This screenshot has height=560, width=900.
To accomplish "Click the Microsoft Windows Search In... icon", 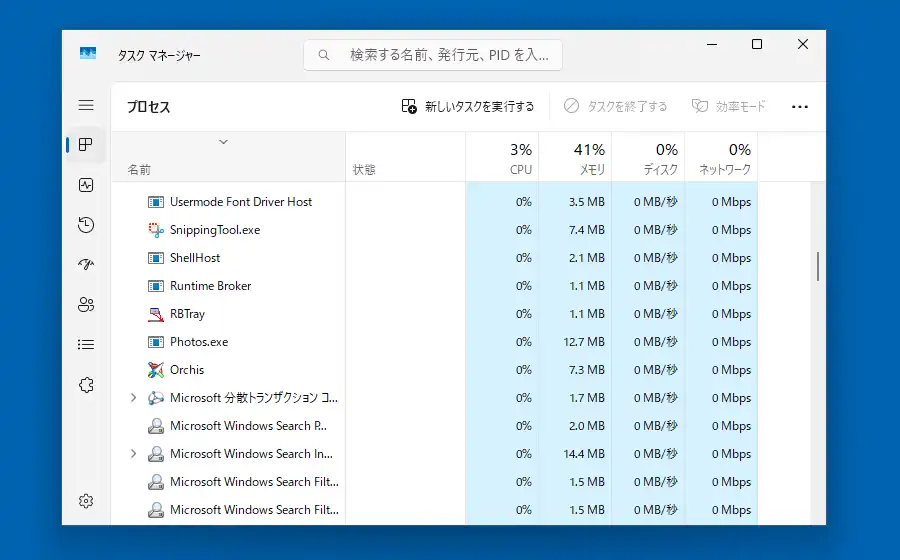I will [156, 454].
